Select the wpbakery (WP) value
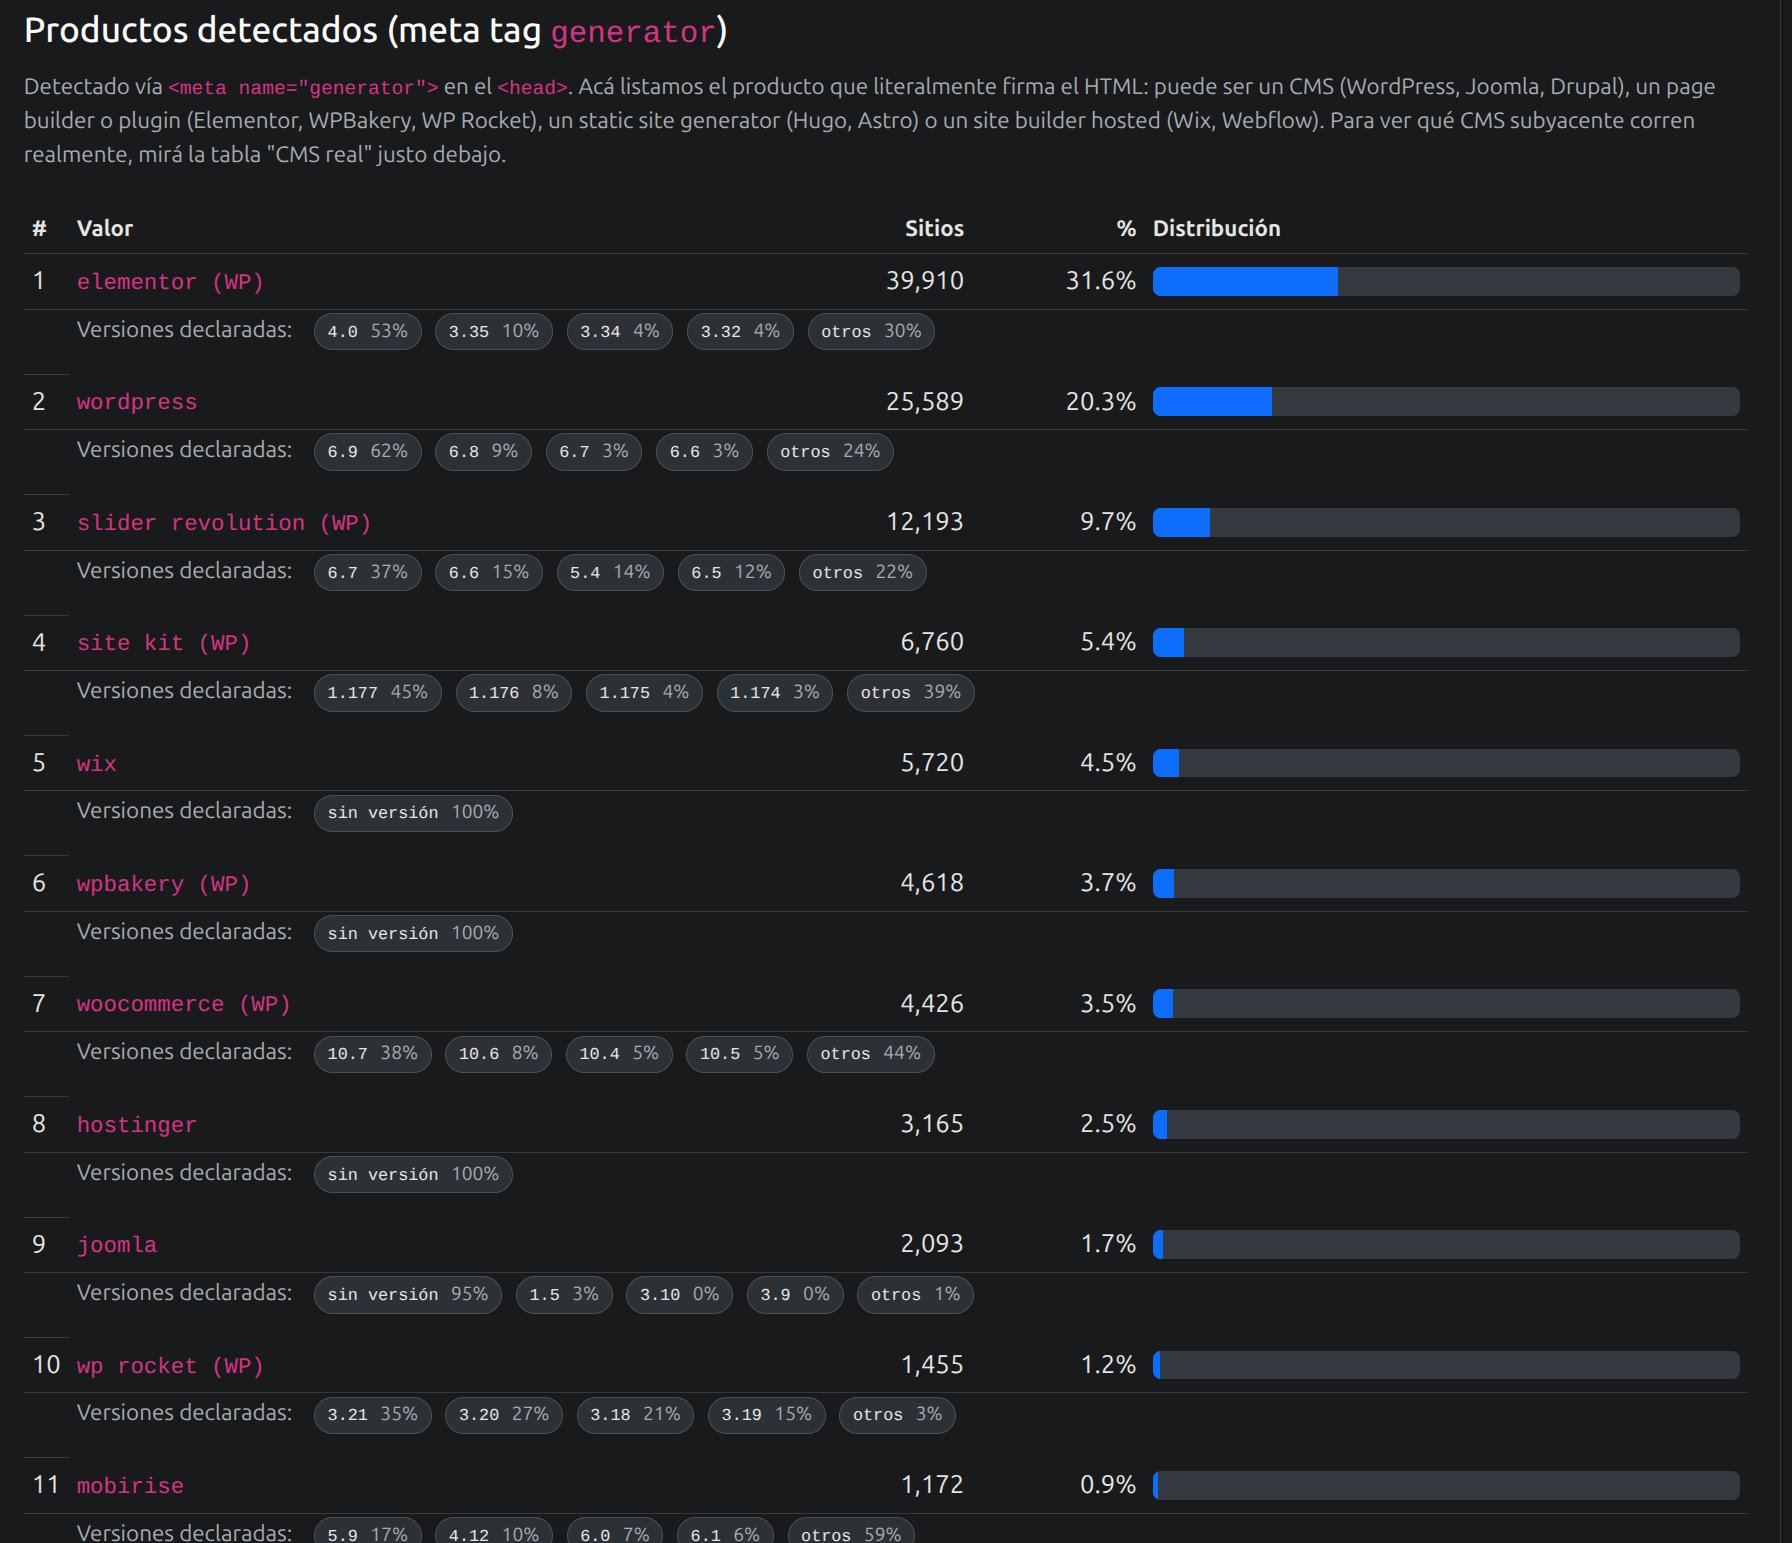This screenshot has width=1792, height=1543. [163, 884]
